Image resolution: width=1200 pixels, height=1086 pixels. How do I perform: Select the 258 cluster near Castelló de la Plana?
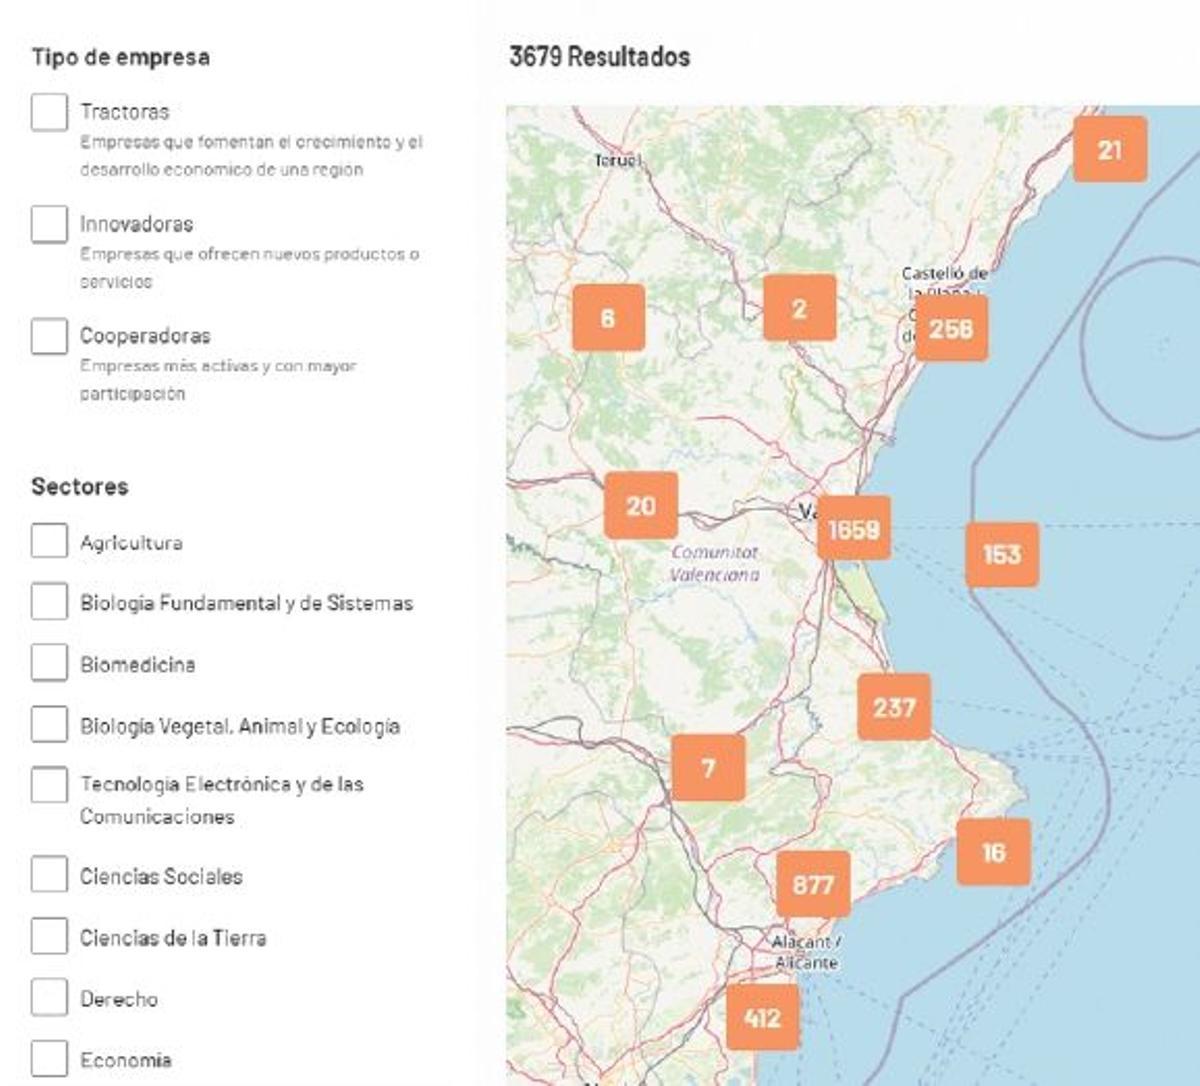[953, 326]
